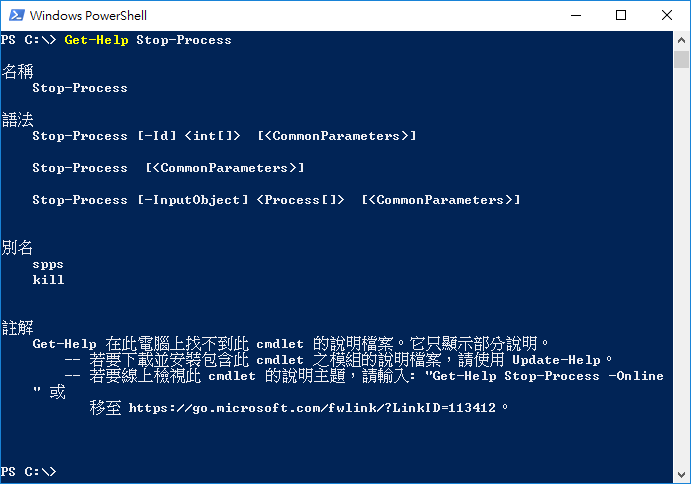This screenshot has height=484, width=691.
Task: Click Stop-Process under the 名稱 heading
Action: (x=80, y=88)
